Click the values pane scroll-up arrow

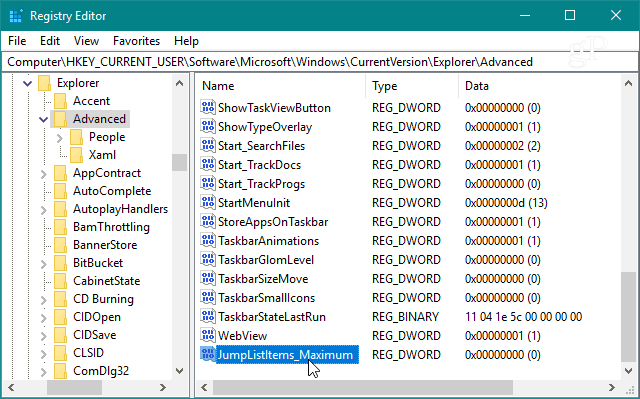(x=628, y=83)
